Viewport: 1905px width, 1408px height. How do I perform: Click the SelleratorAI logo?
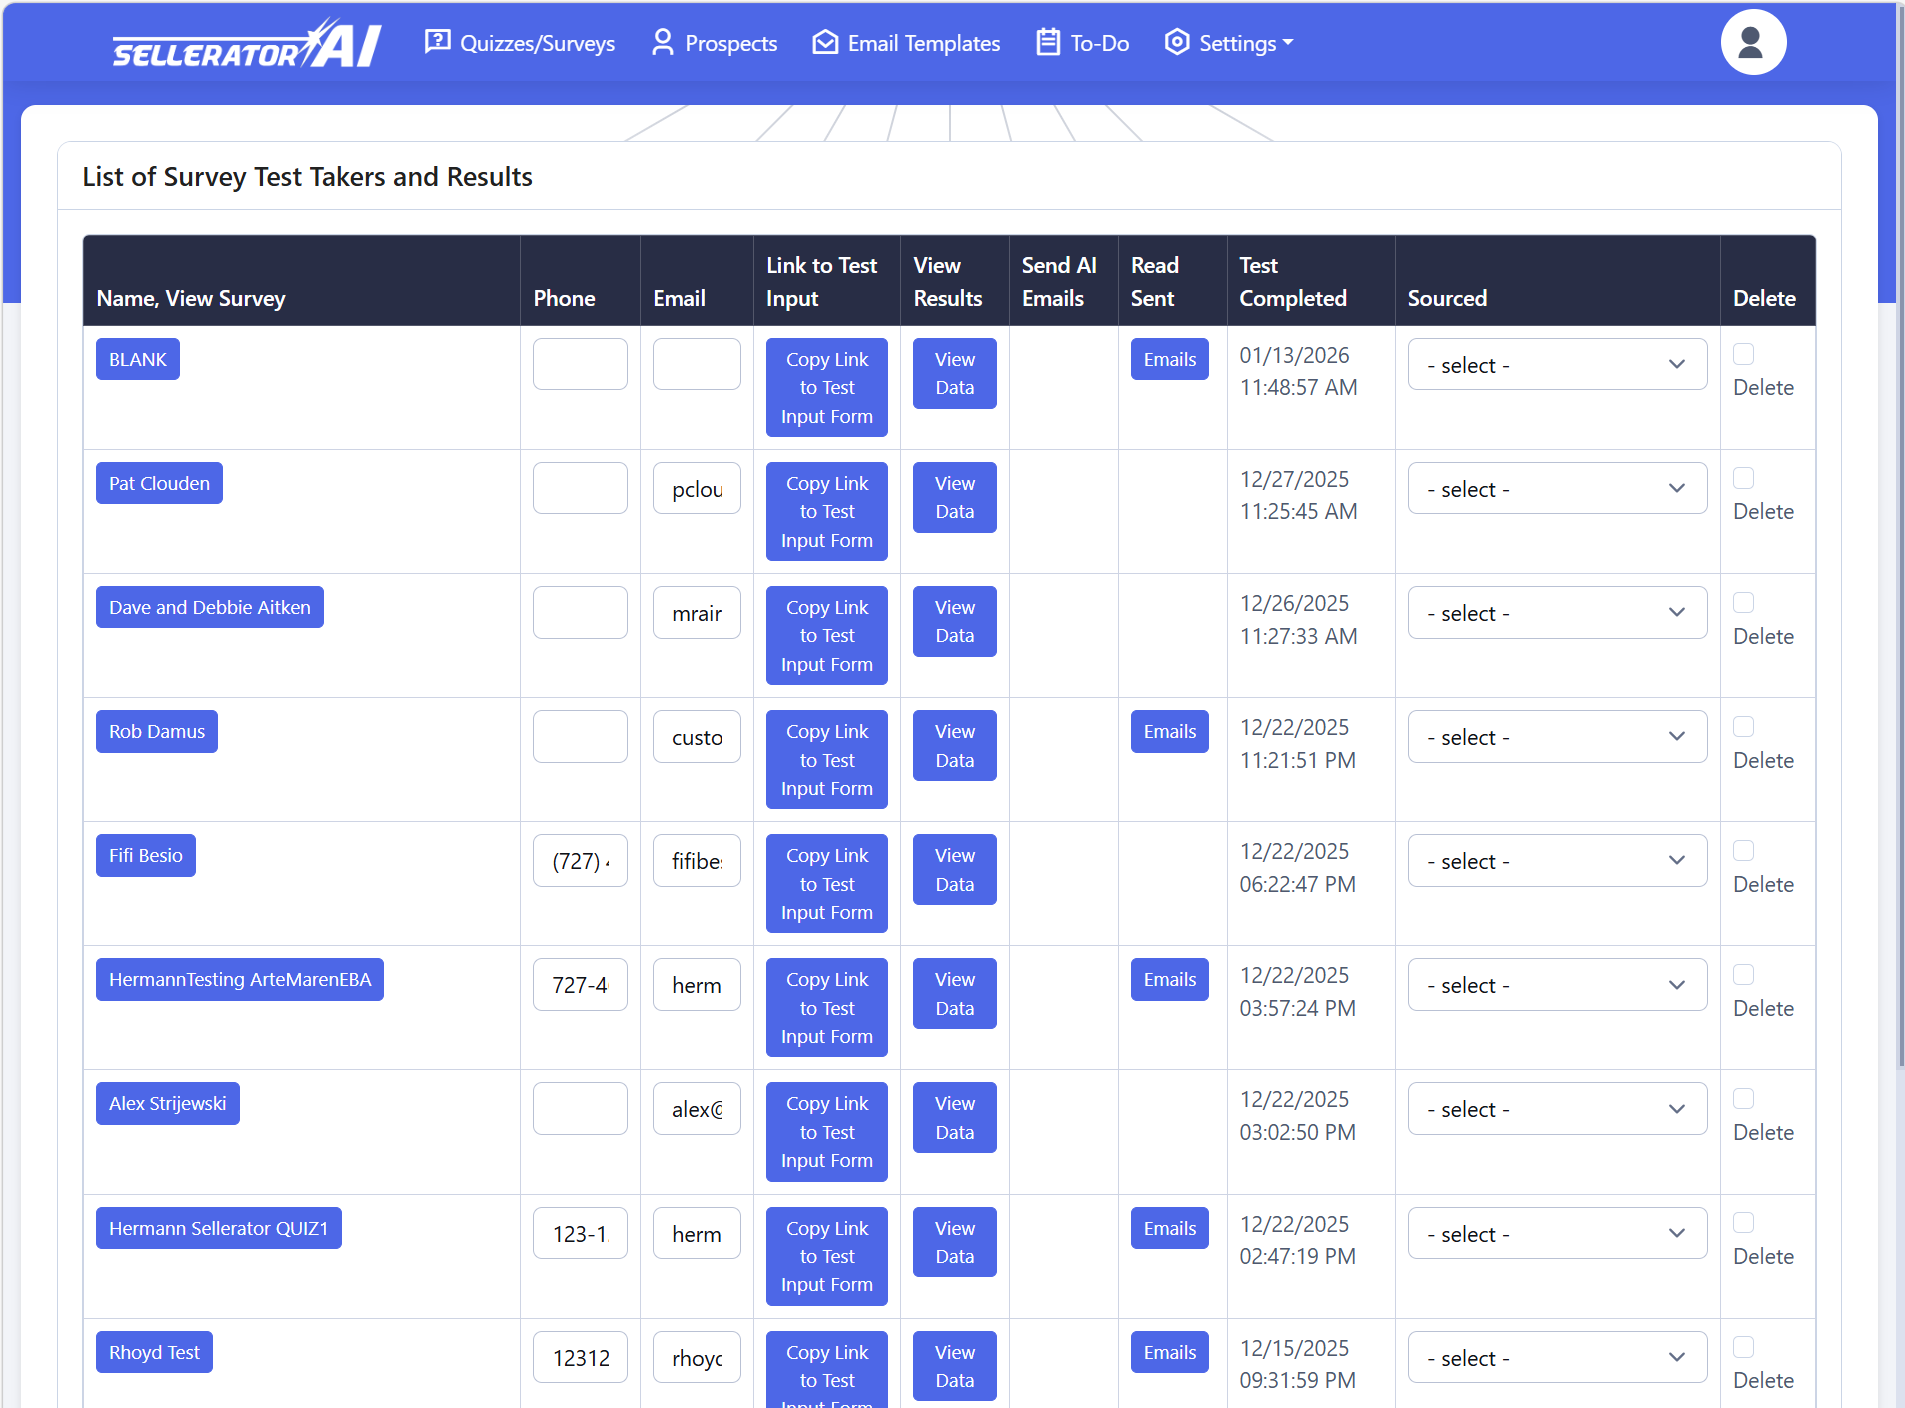click(x=246, y=44)
